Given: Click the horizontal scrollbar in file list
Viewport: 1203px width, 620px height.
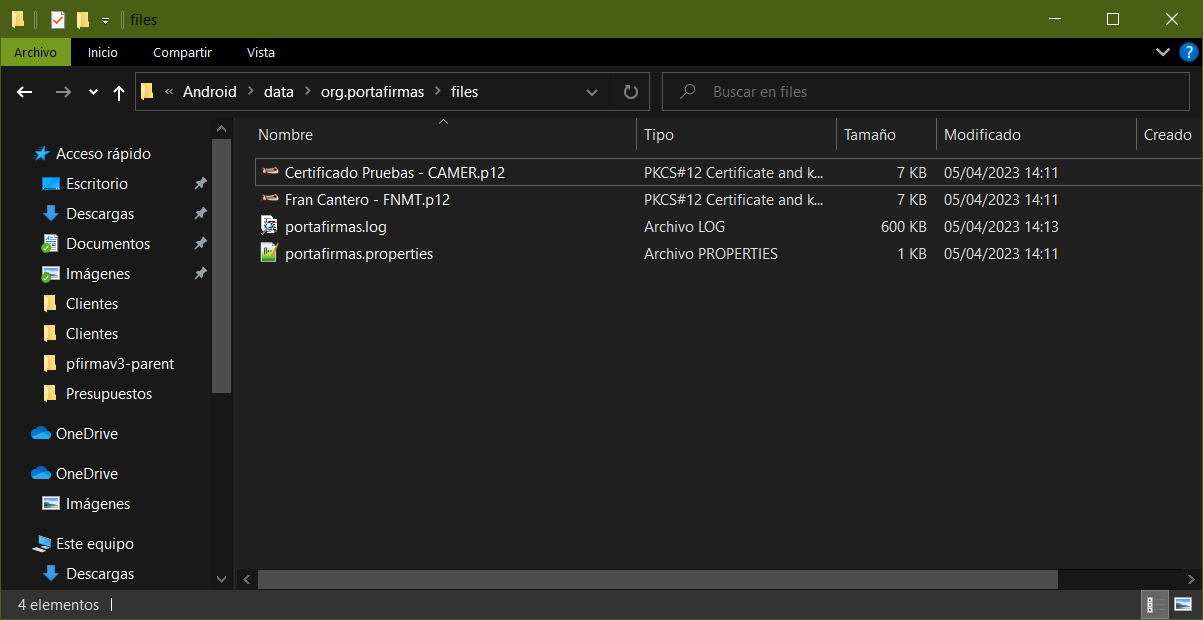Looking at the screenshot, I should (657, 579).
